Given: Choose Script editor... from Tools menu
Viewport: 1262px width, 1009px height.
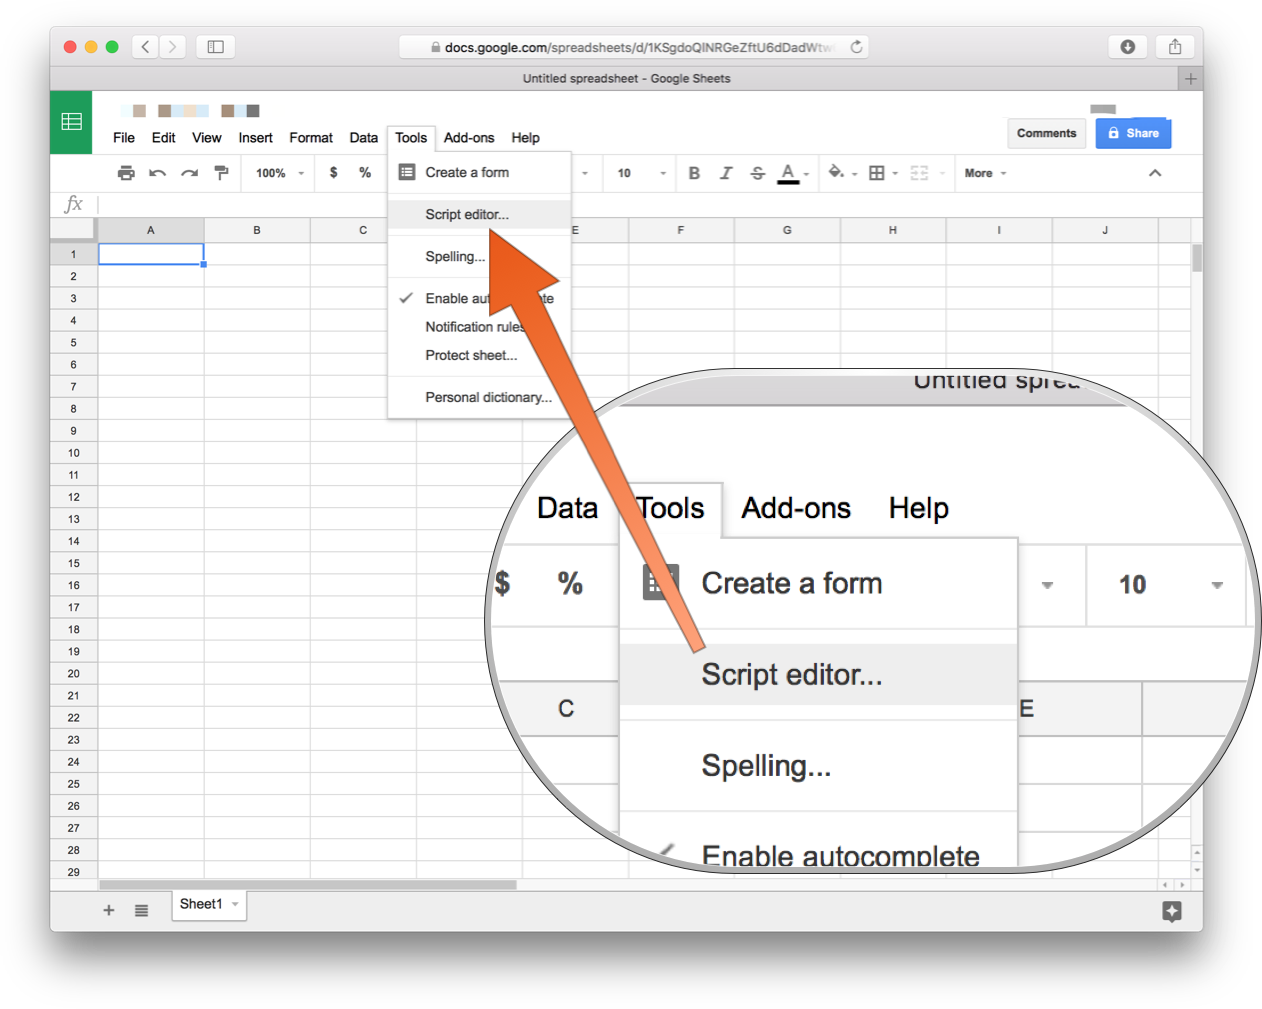Looking at the screenshot, I should tap(479, 214).
